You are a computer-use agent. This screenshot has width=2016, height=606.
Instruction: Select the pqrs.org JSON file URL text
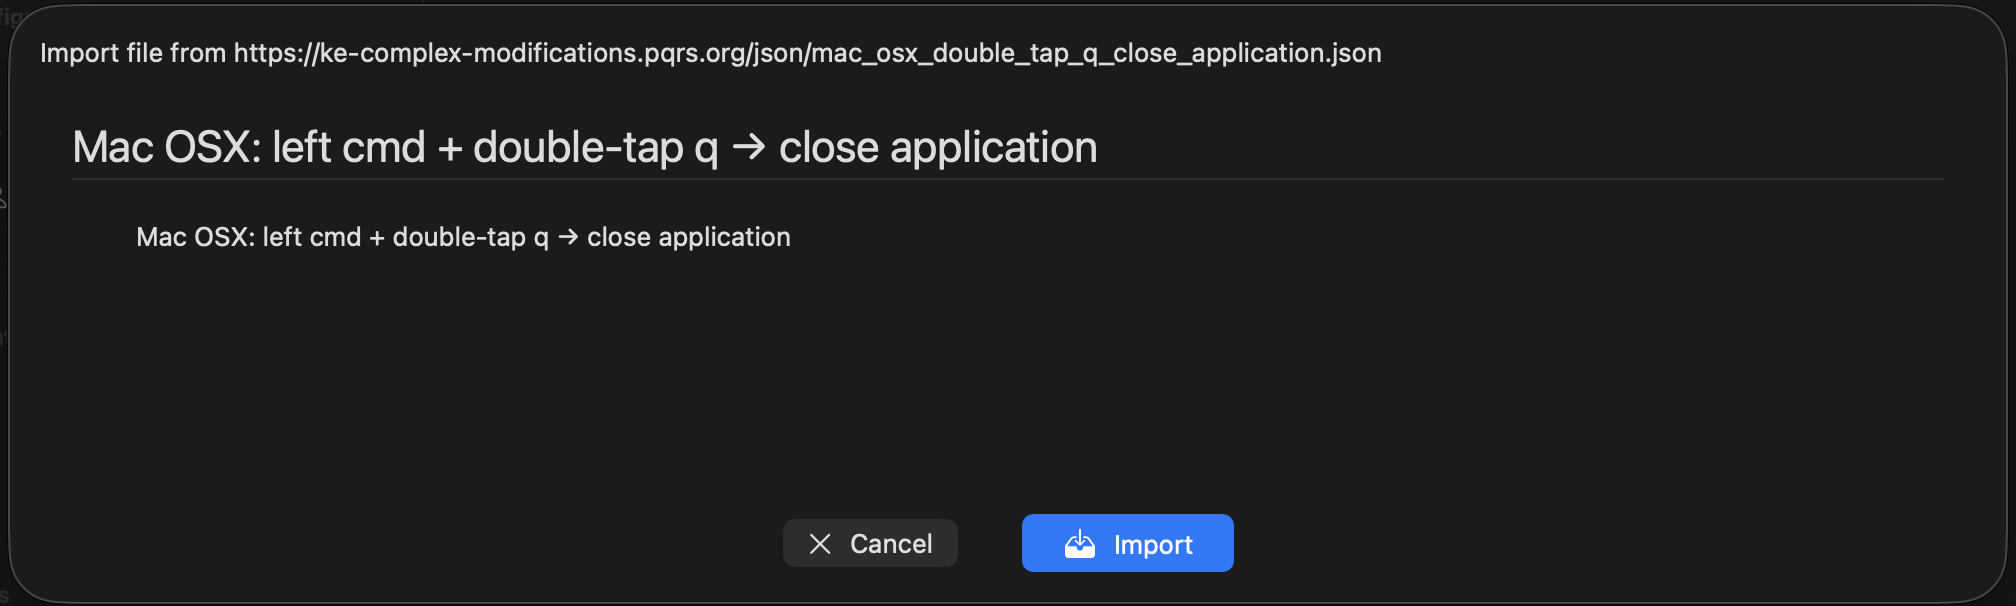pyautogui.click(x=807, y=53)
